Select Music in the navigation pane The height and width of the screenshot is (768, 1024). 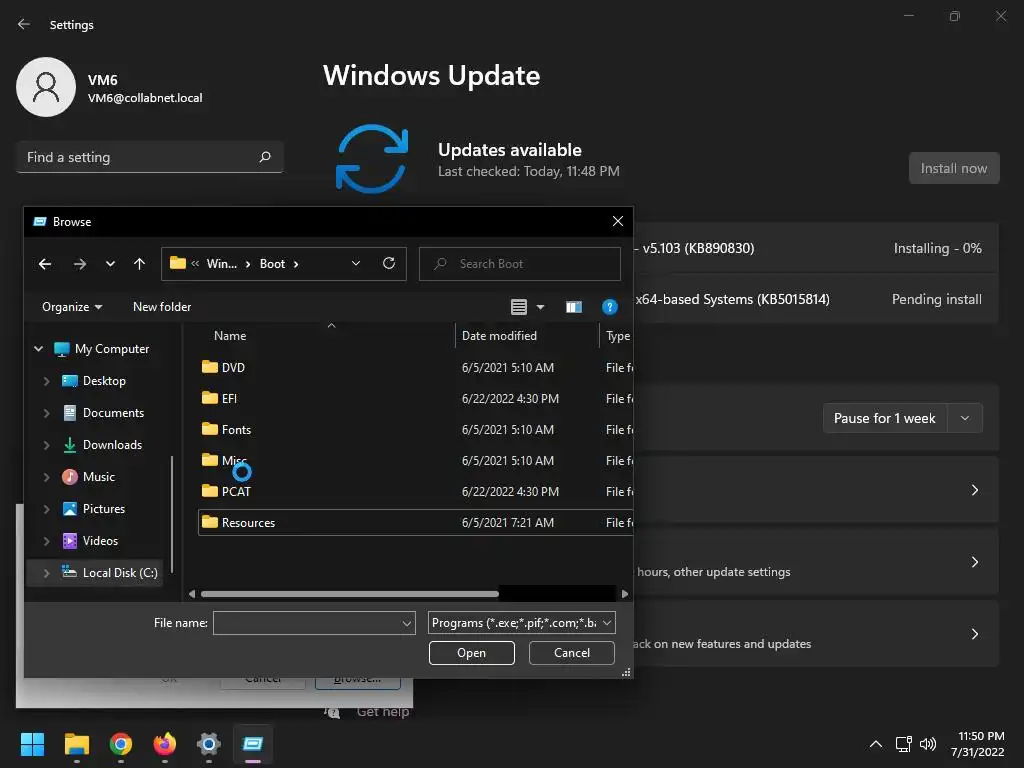98,477
